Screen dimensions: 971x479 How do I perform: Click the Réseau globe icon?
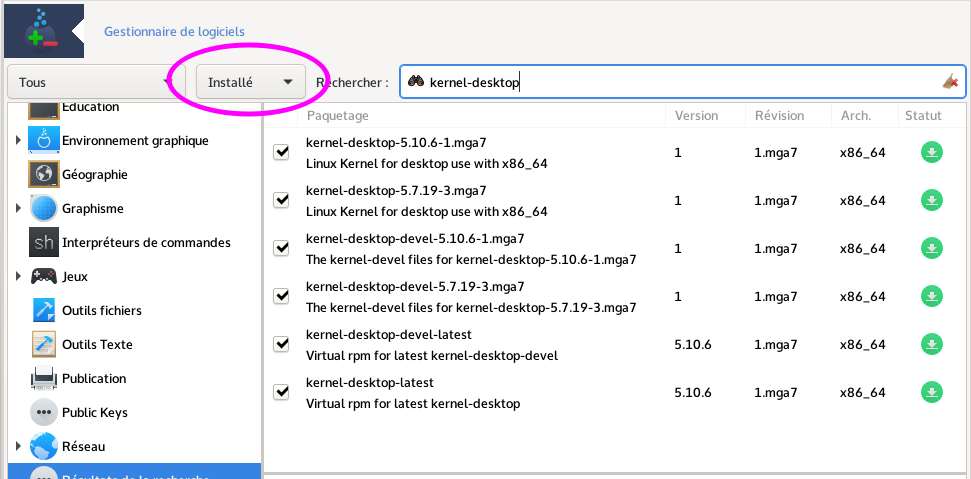click(43, 446)
